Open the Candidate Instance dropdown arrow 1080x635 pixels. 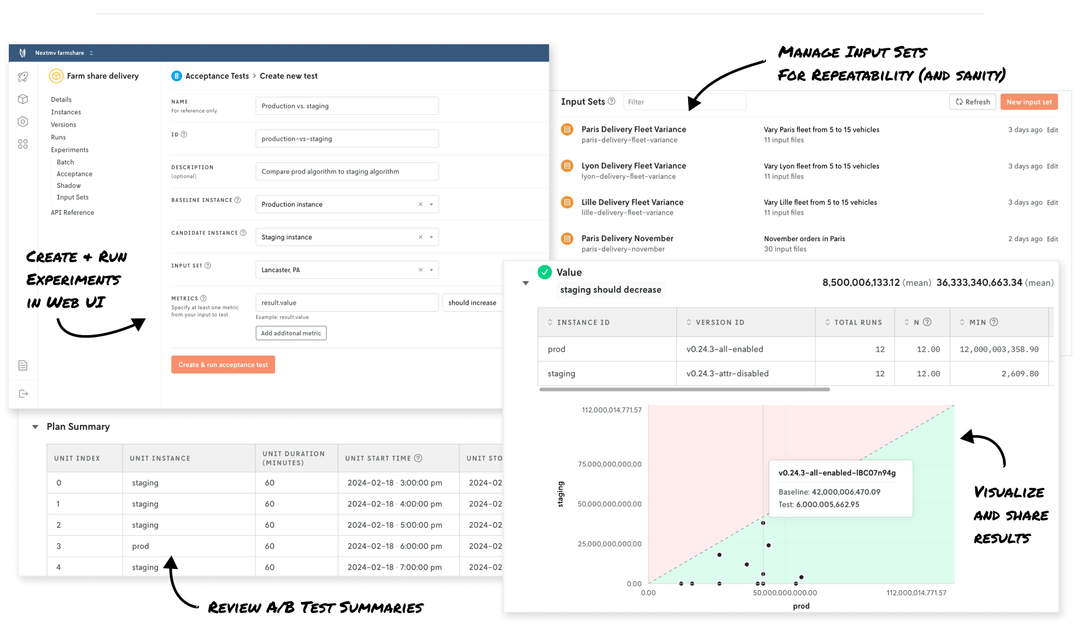[431, 237]
